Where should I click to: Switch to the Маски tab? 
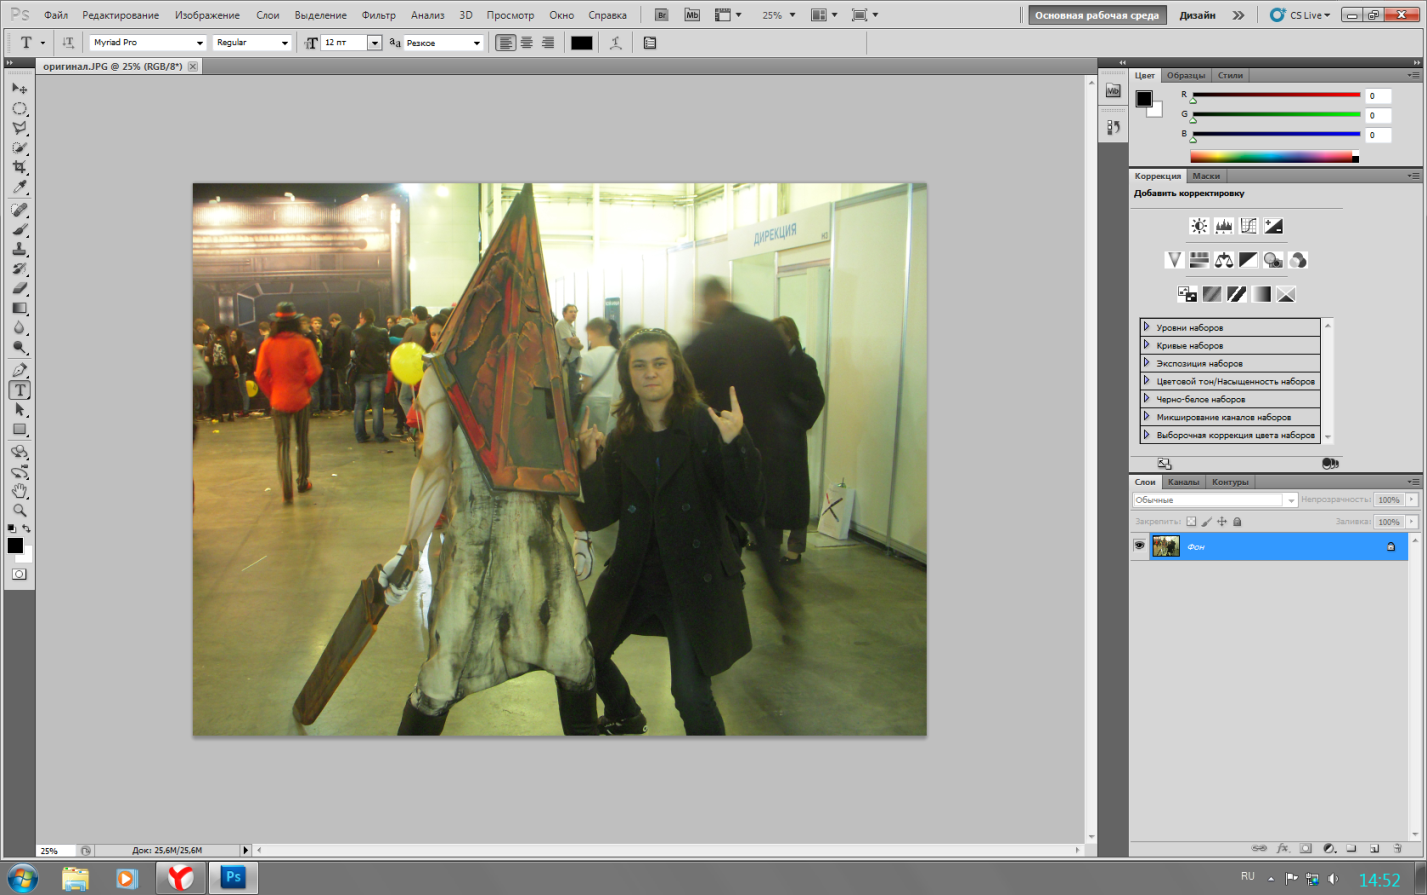[x=1206, y=176]
